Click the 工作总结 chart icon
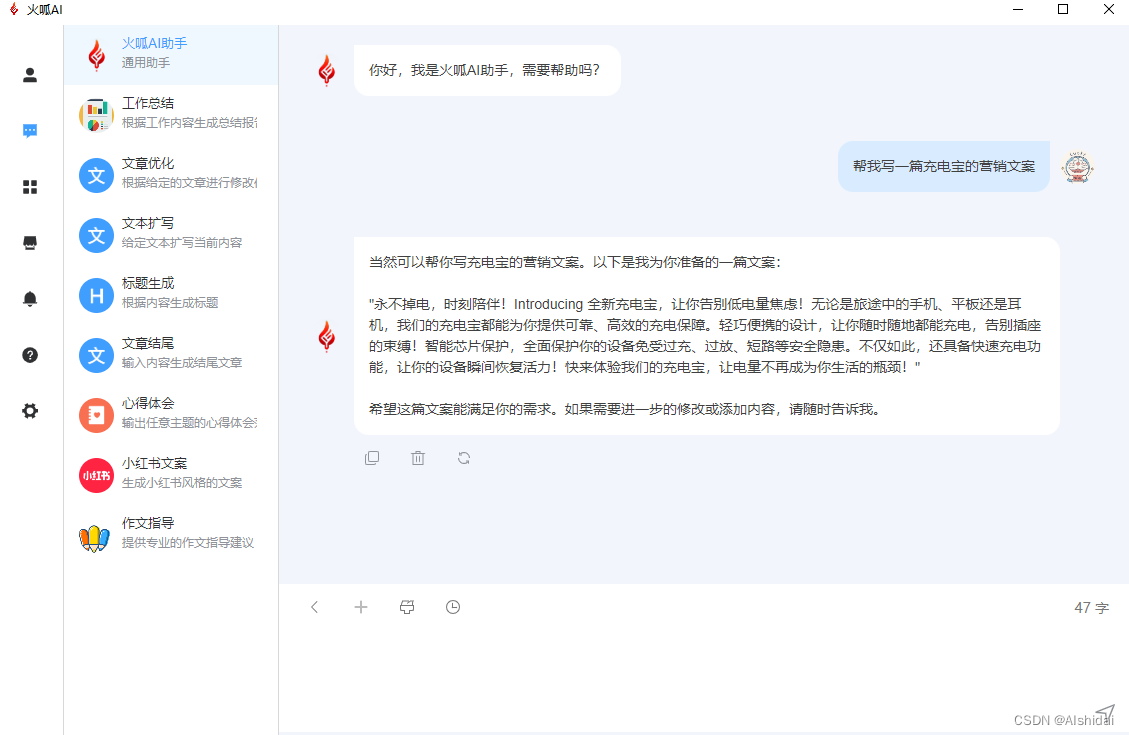Viewport: 1129px width, 735px height. [x=96, y=115]
